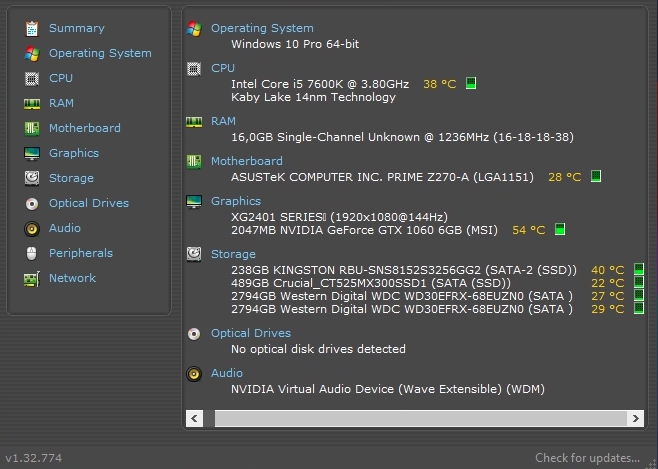
Task: Click the GPU temperature value 54 °C
Action: pos(529,230)
